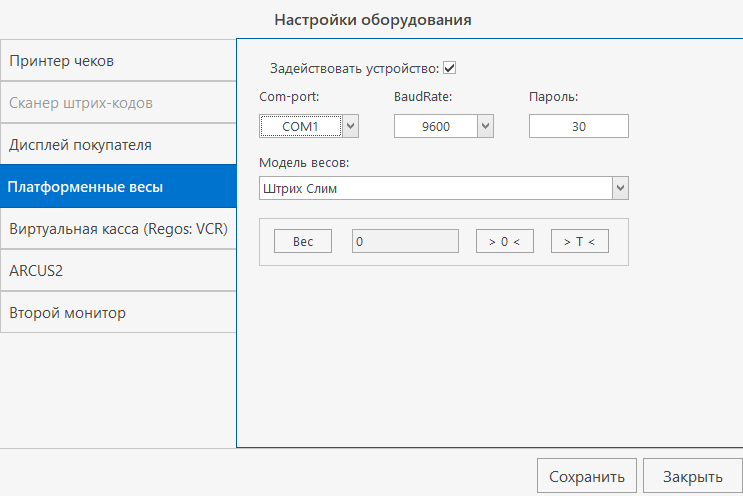
Task: Switch to Дисплей покупателя tab
Action: [x=117, y=145]
